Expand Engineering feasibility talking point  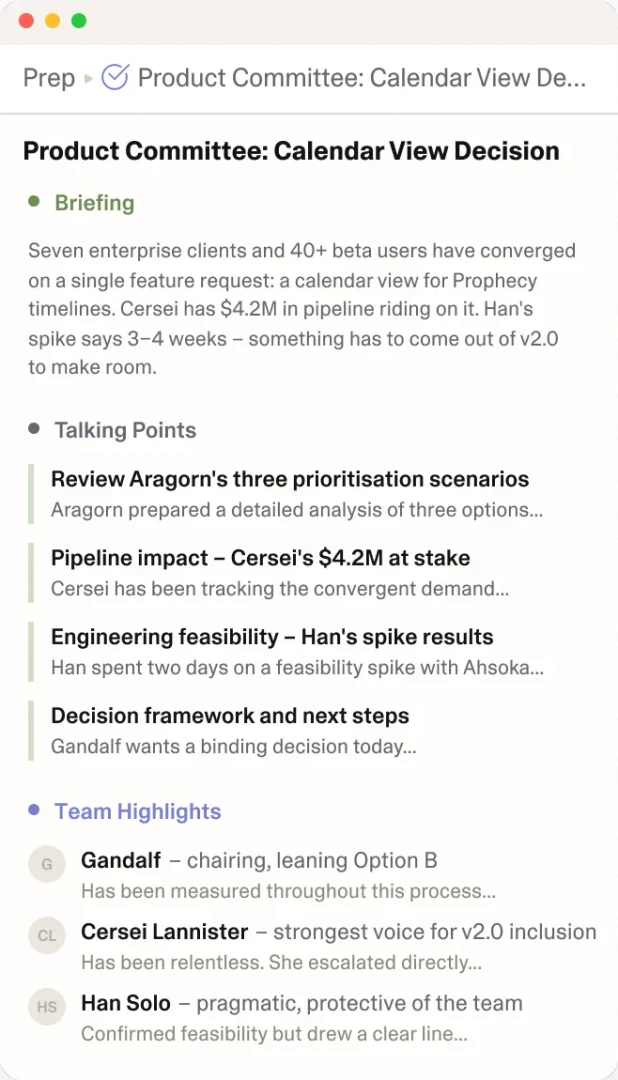pyautogui.click(x=272, y=637)
